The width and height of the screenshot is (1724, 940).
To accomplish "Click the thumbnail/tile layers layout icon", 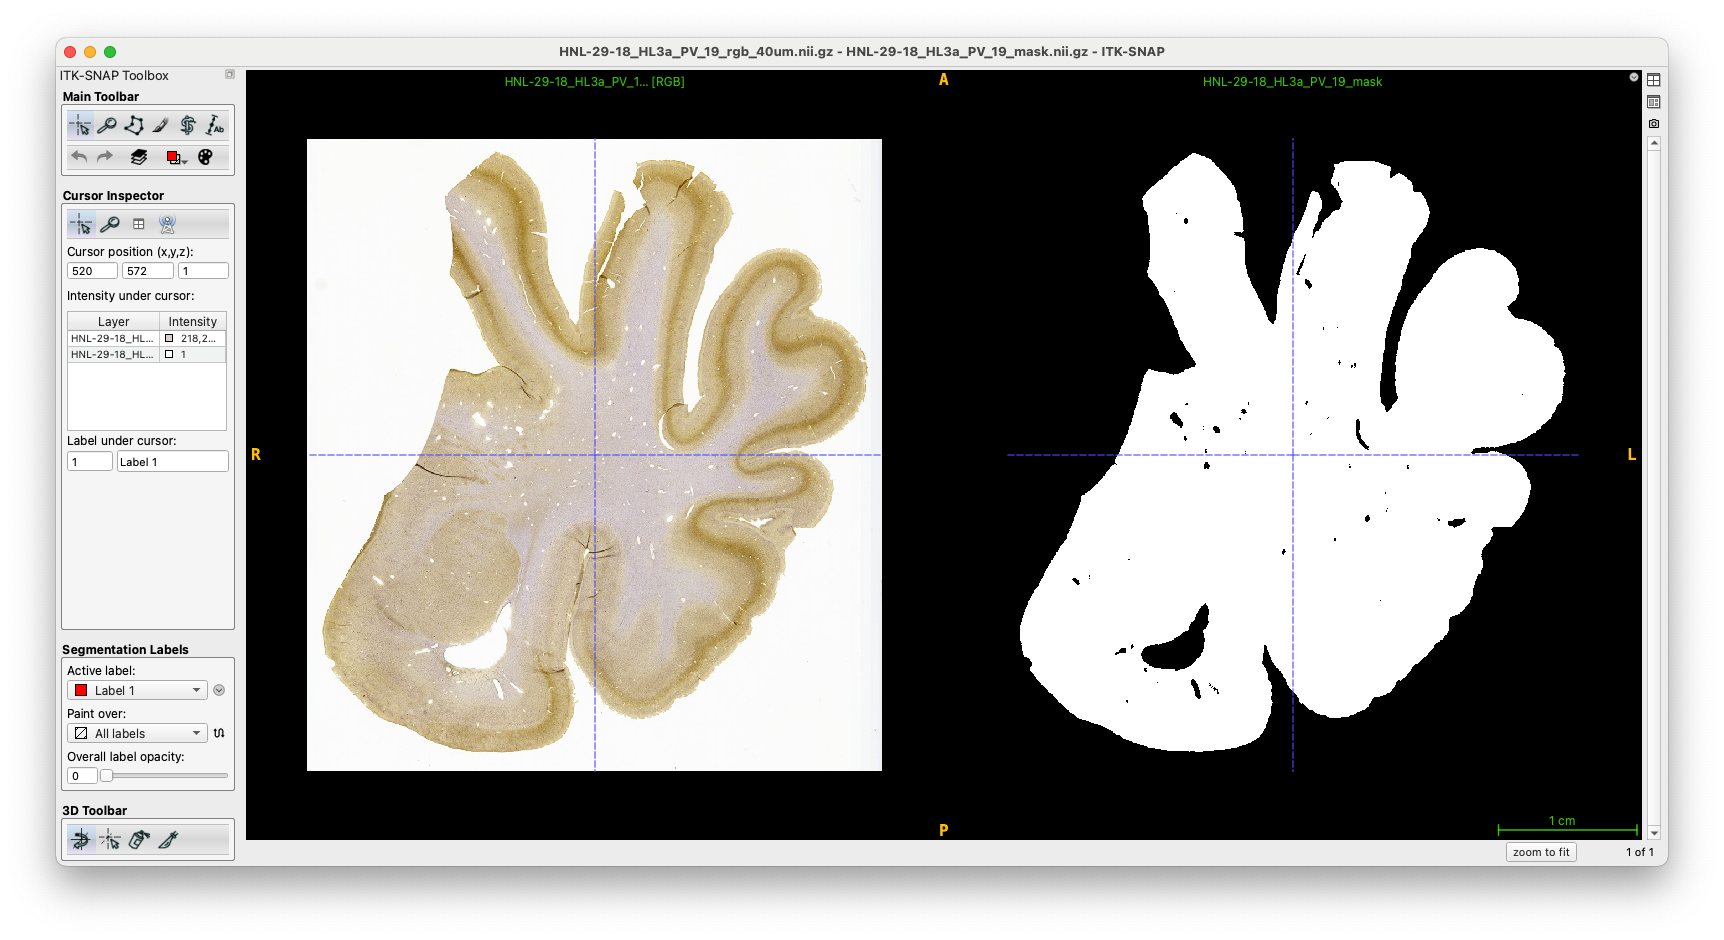I will (x=1654, y=102).
